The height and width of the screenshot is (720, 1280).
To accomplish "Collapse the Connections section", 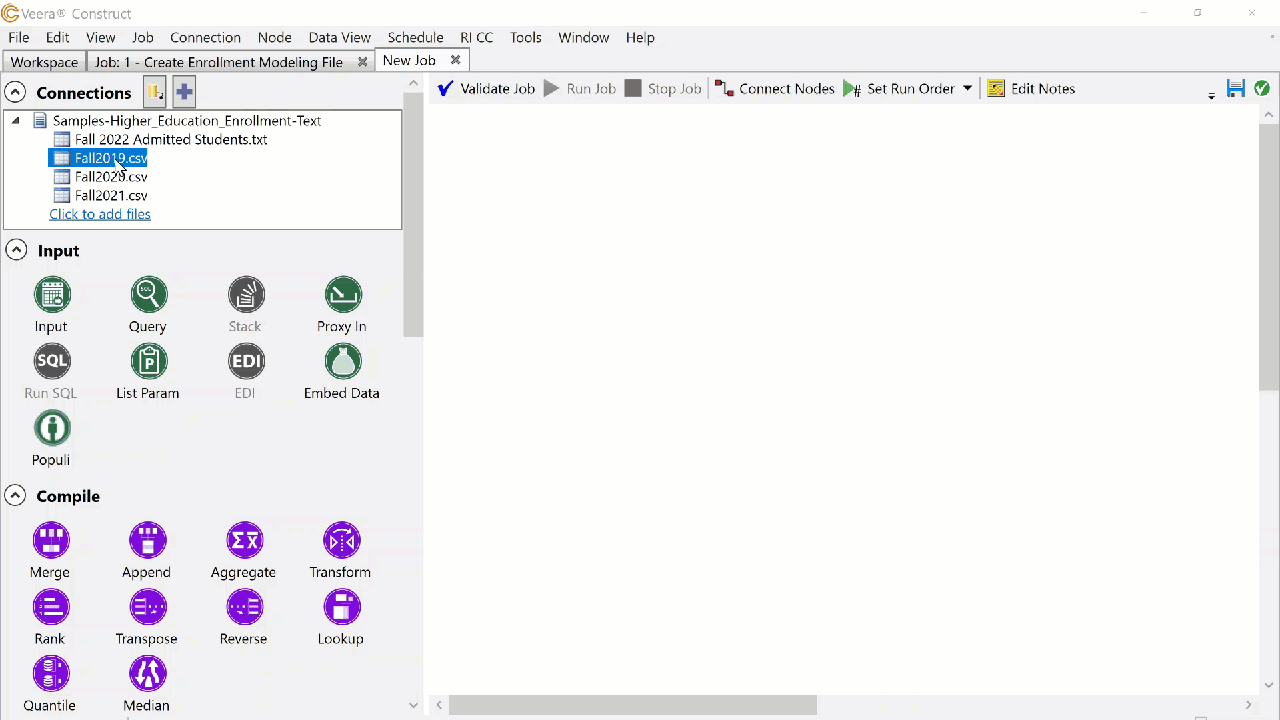I will 15,92.
